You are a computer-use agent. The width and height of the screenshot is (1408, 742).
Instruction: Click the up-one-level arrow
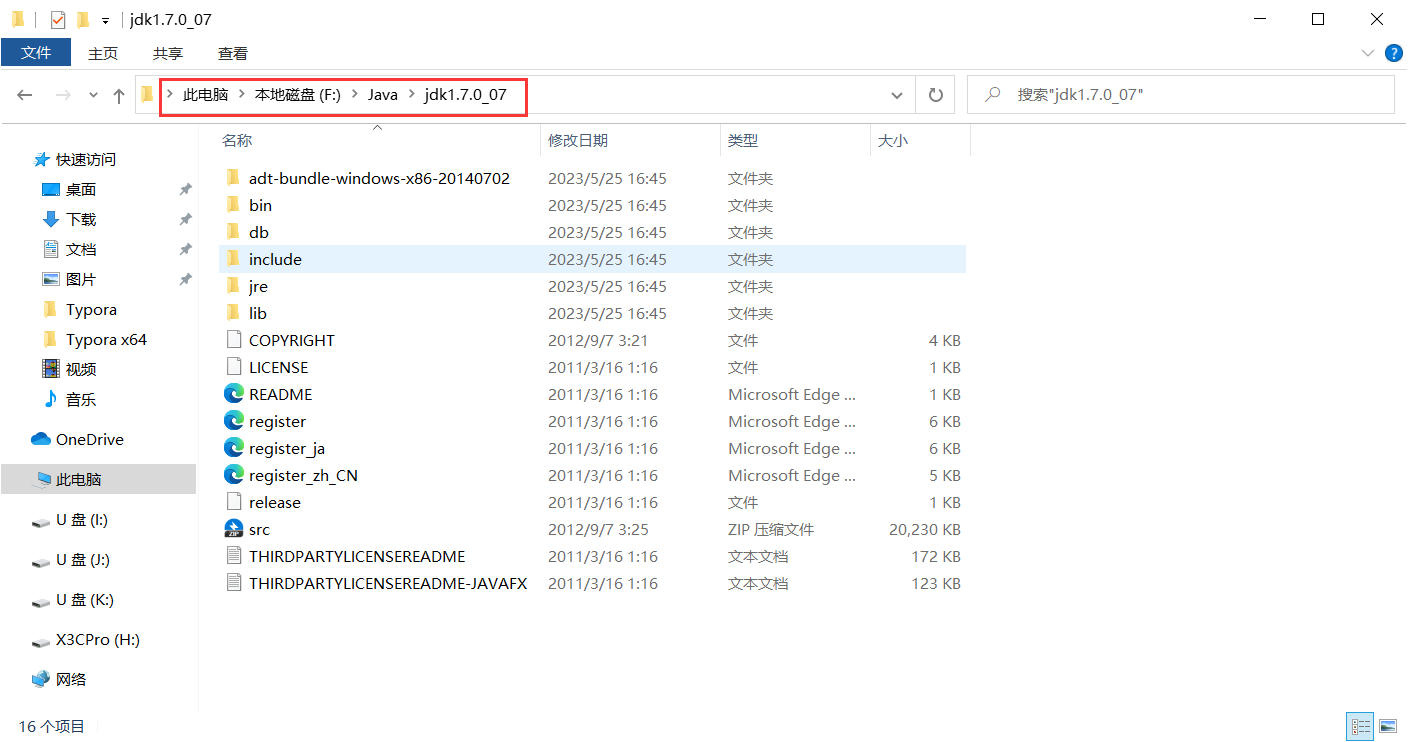point(118,94)
